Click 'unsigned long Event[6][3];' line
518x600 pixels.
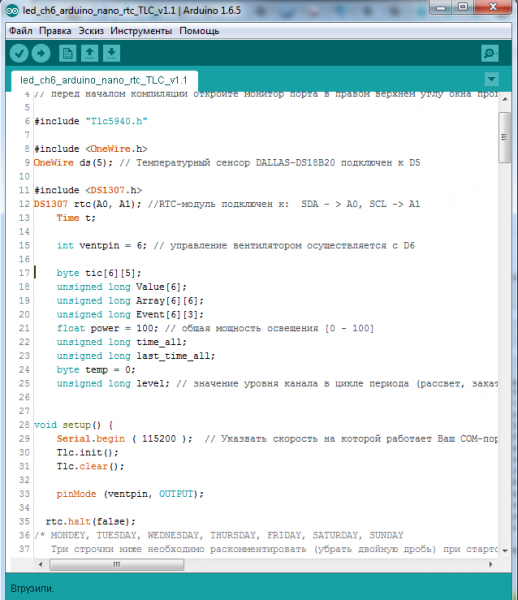coord(130,314)
